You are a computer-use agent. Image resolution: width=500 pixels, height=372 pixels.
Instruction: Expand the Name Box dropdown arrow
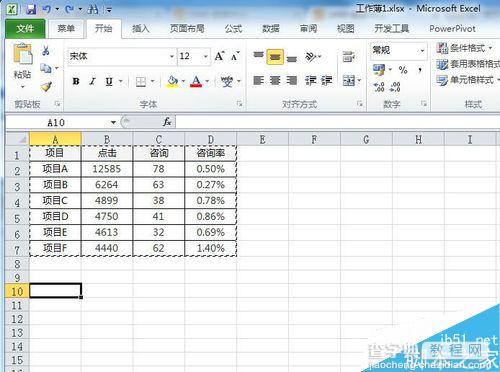(x=113, y=122)
